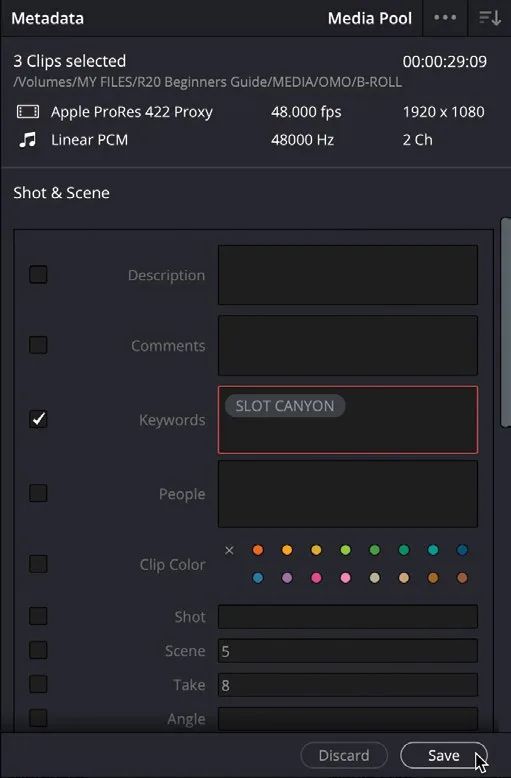Open the three-dot options menu
Screen dimensions: 511x778
pyautogui.click(x=445, y=18)
